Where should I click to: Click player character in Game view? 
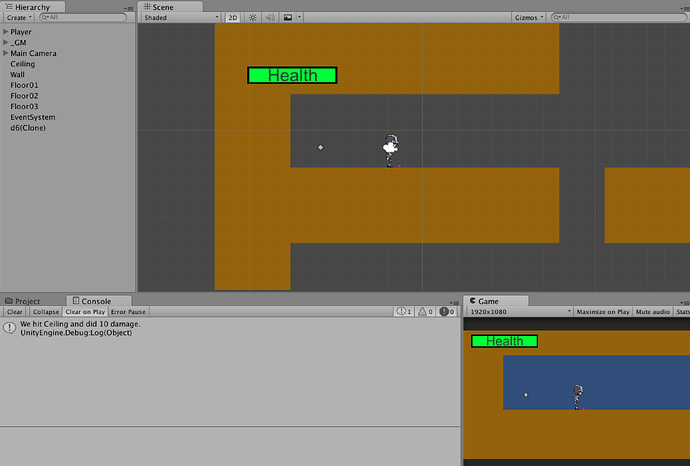(578, 397)
